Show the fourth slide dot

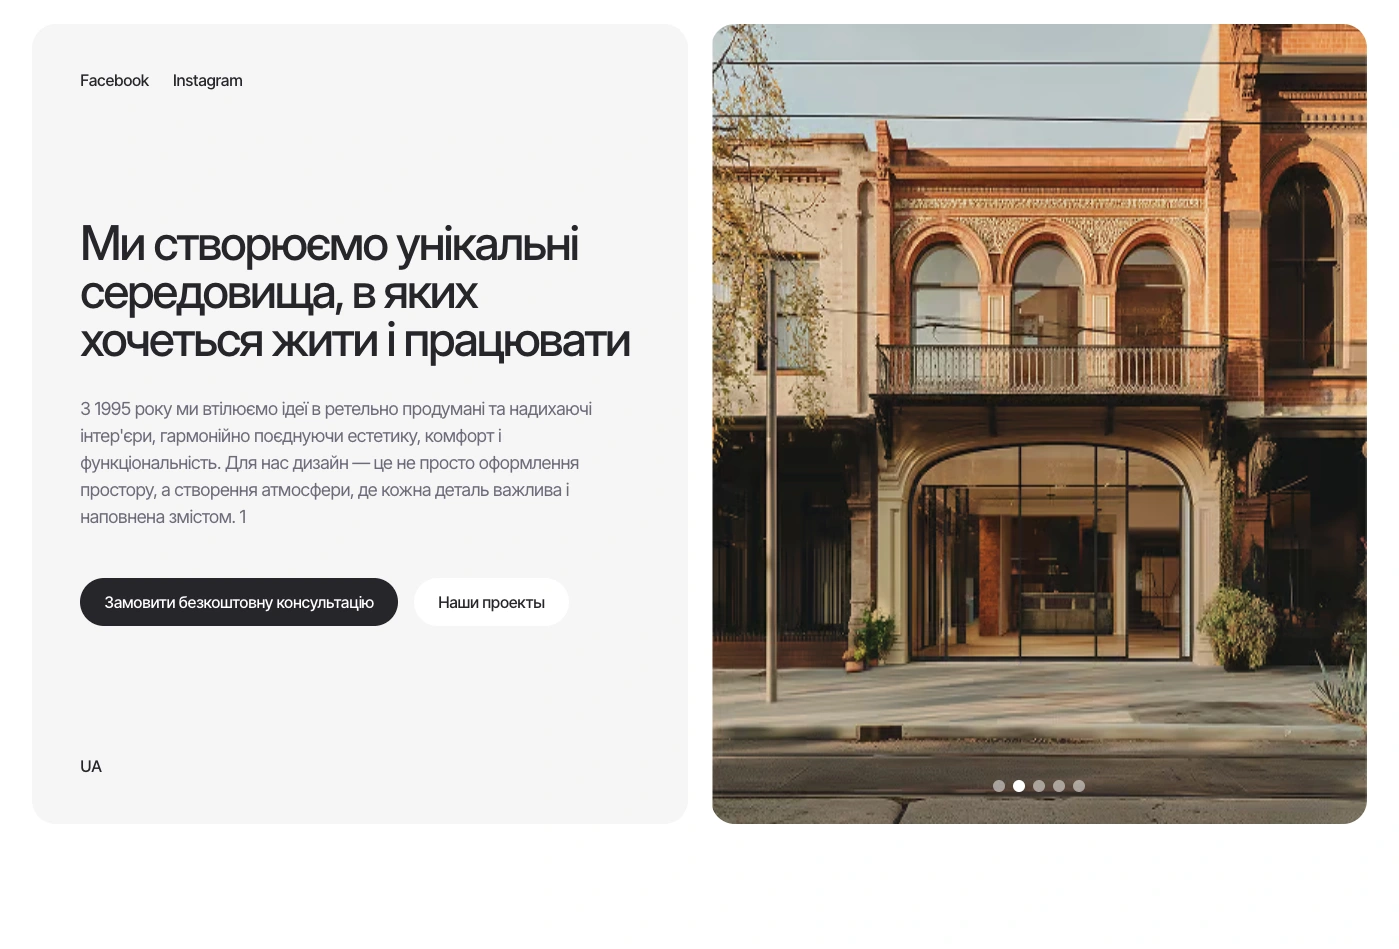pyautogui.click(x=1059, y=786)
